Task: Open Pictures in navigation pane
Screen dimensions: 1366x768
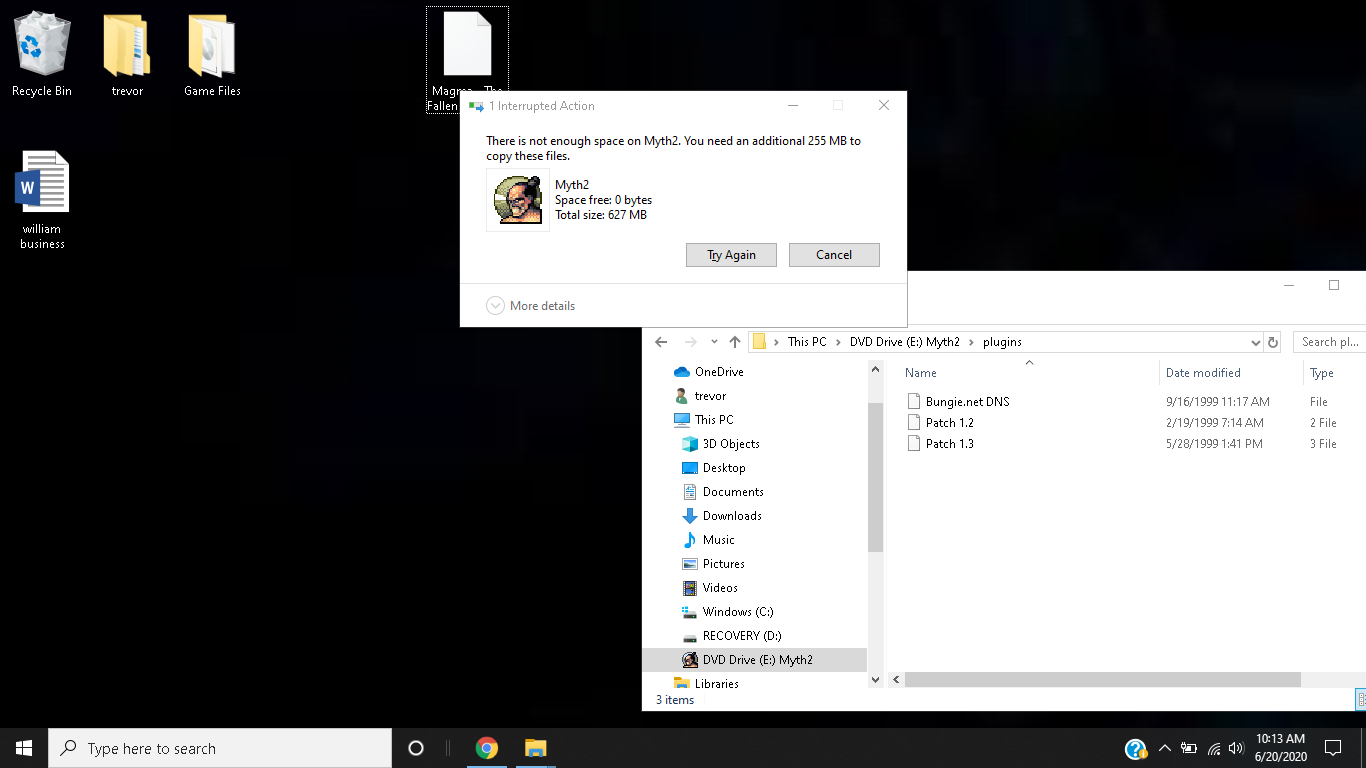Action: pyautogui.click(x=714, y=564)
